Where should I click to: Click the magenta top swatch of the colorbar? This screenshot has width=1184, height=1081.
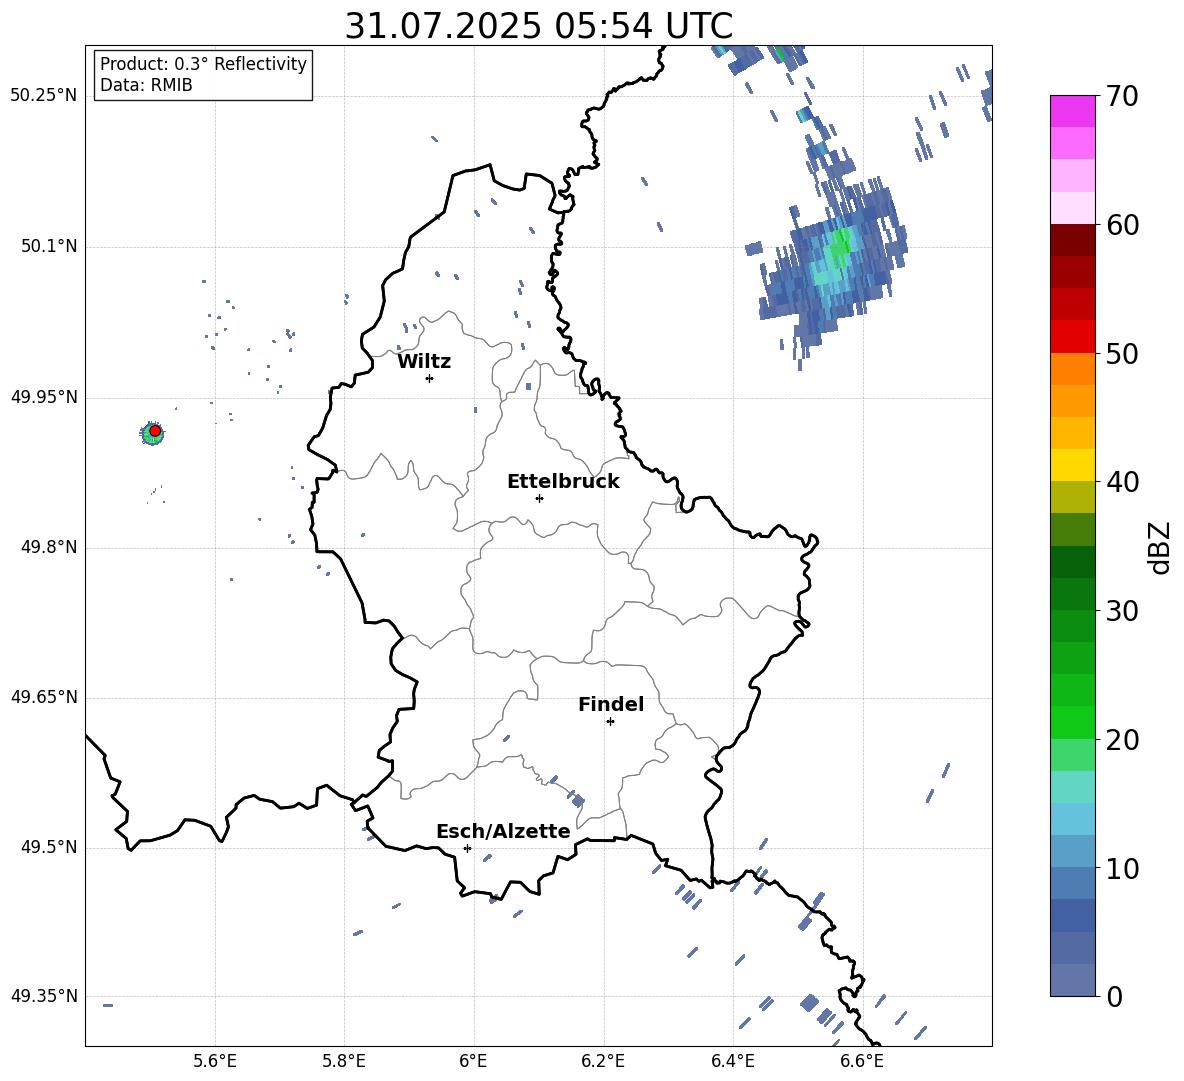click(1072, 111)
